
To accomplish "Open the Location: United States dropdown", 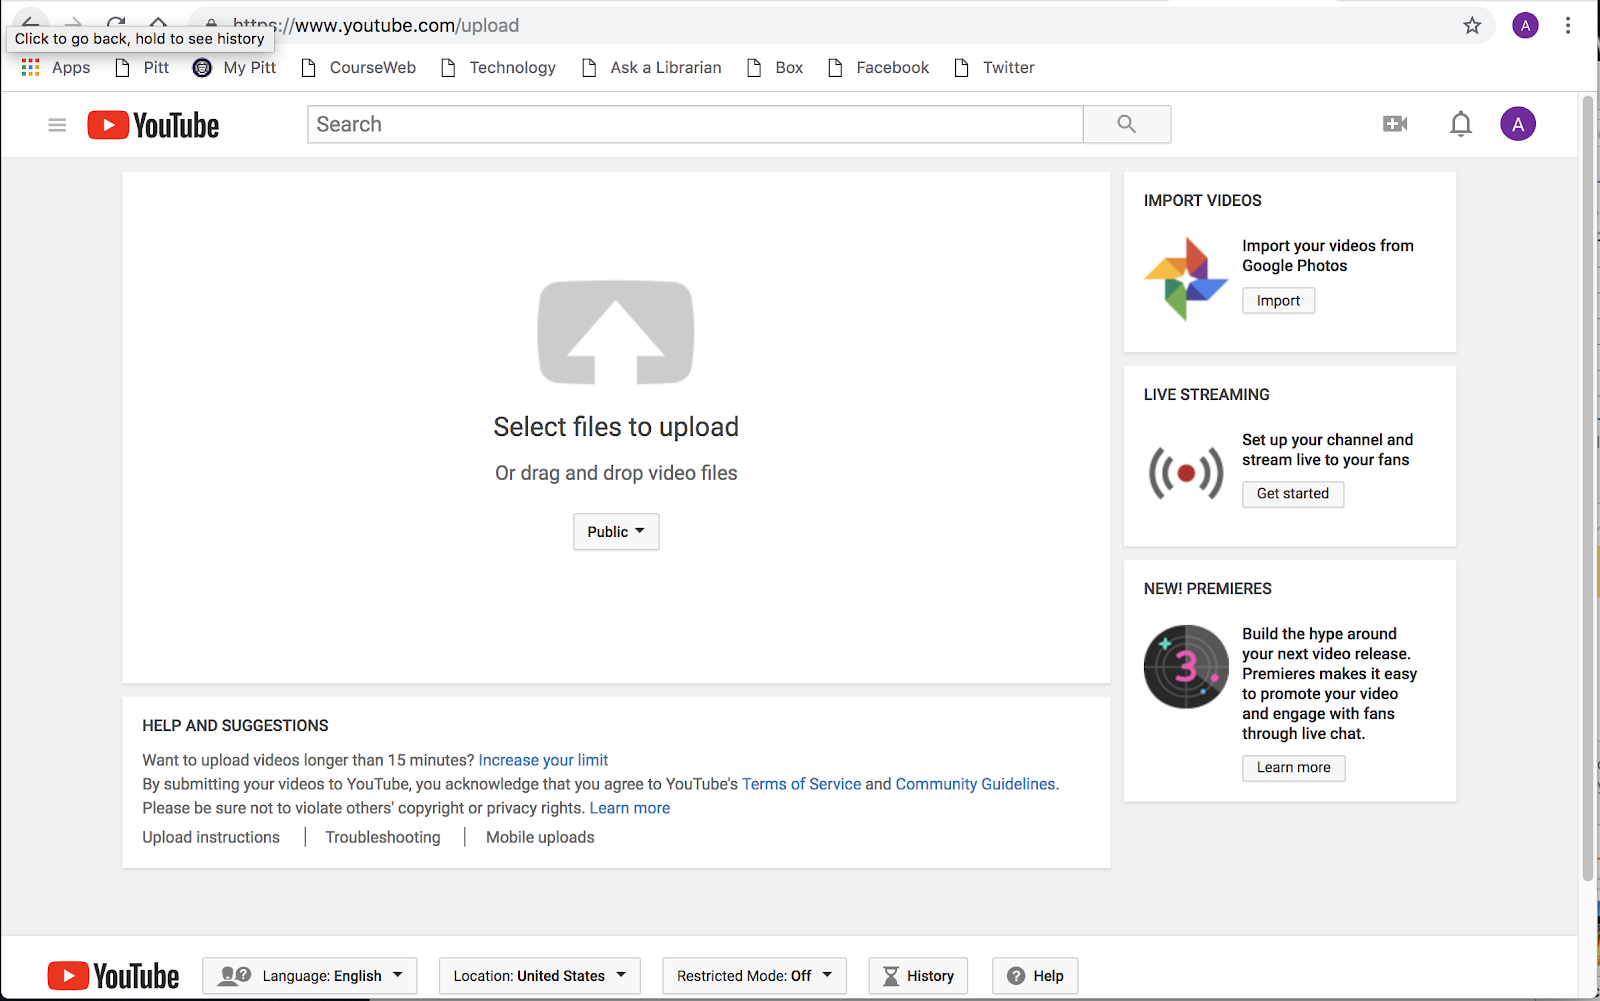I will 540,976.
